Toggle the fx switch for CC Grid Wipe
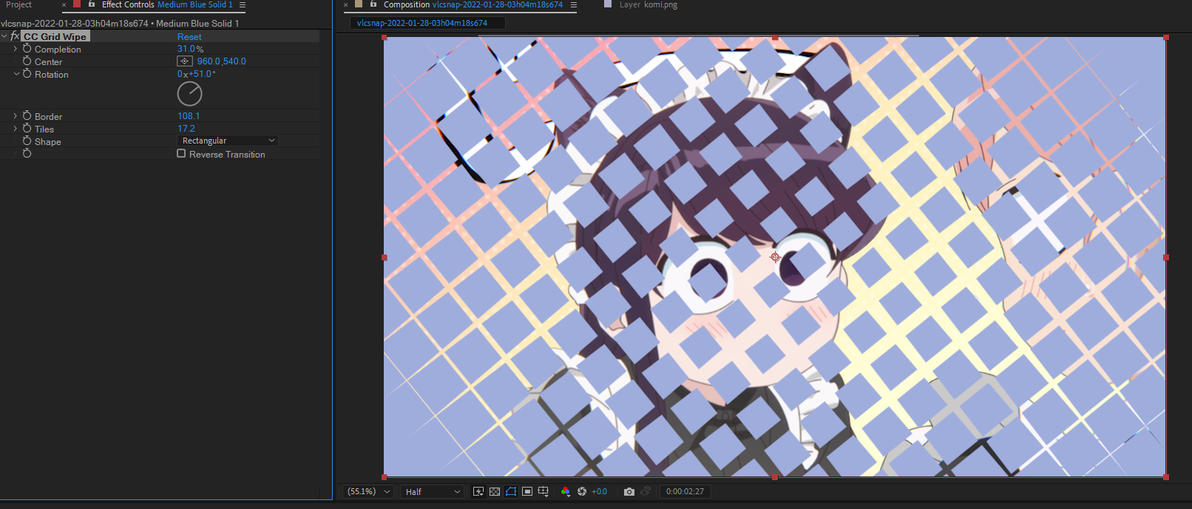Screen dimensions: 1192x509 tap(14, 36)
